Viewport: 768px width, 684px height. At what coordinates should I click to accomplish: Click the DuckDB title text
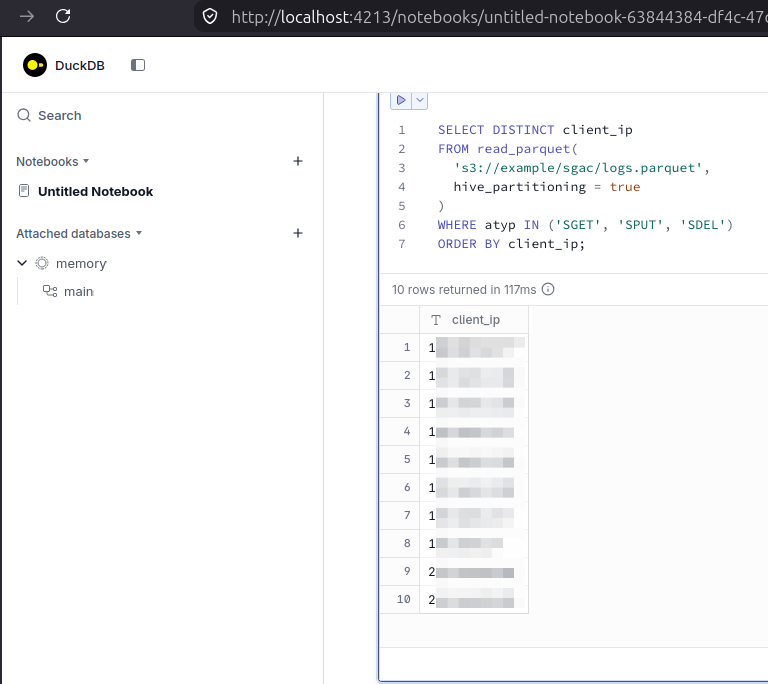80,66
